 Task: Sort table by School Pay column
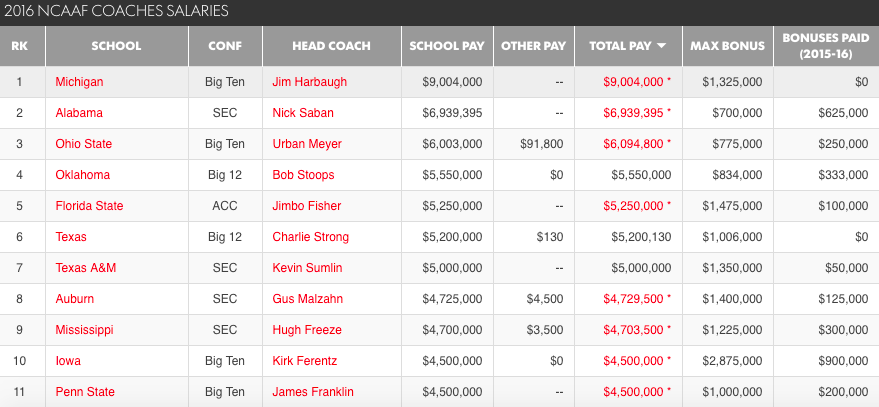coord(446,46)
